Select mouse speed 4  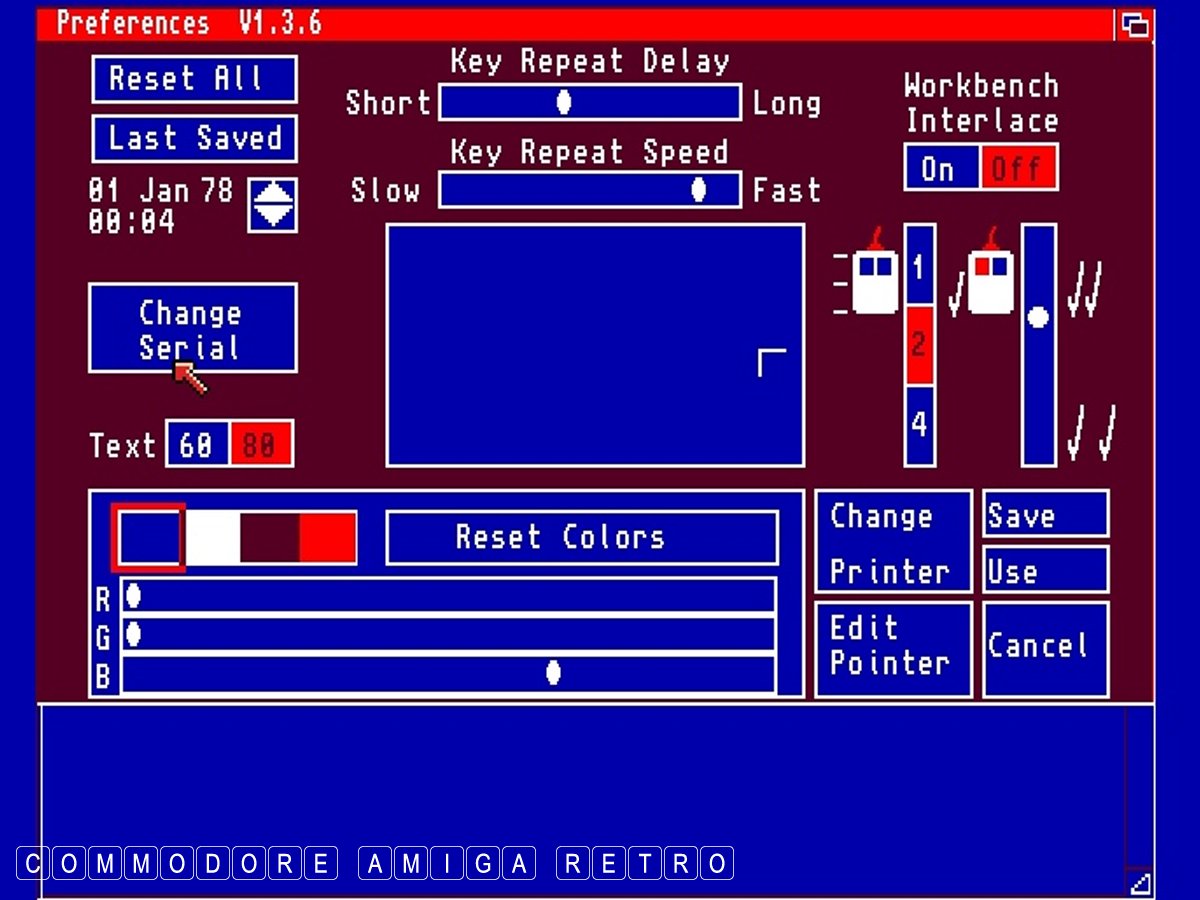click(919, 425)
